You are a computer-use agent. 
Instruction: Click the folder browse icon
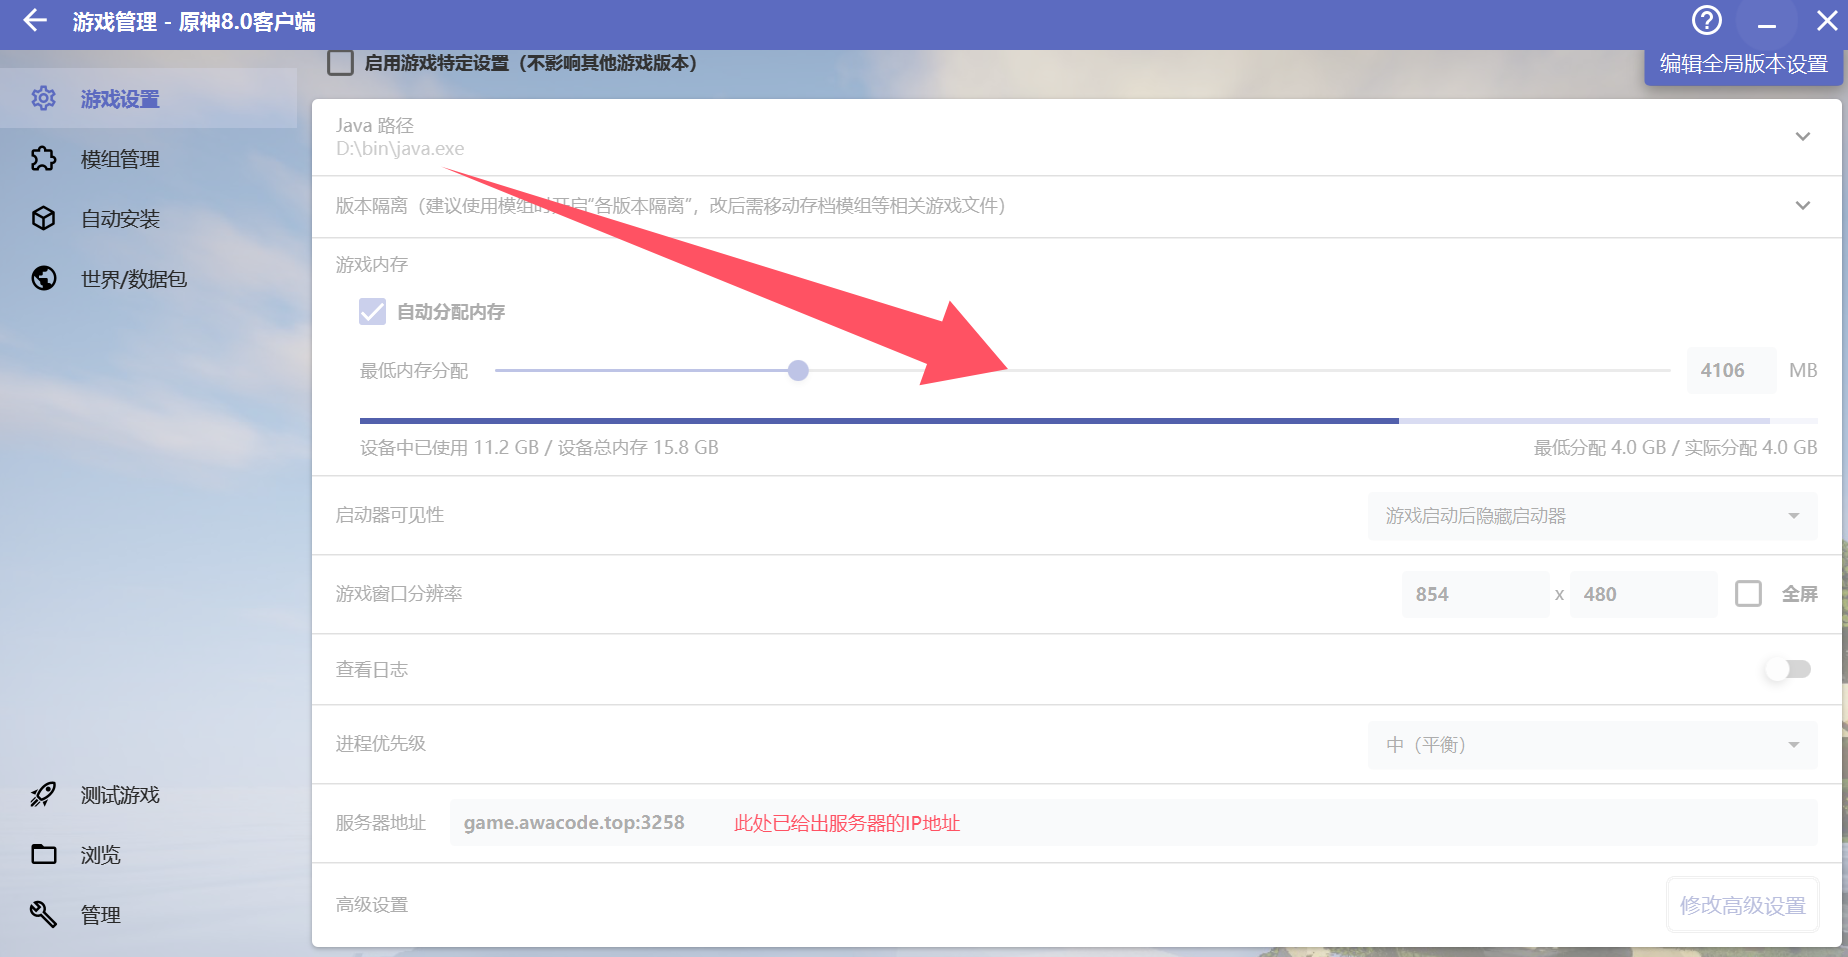coord(43,854)
